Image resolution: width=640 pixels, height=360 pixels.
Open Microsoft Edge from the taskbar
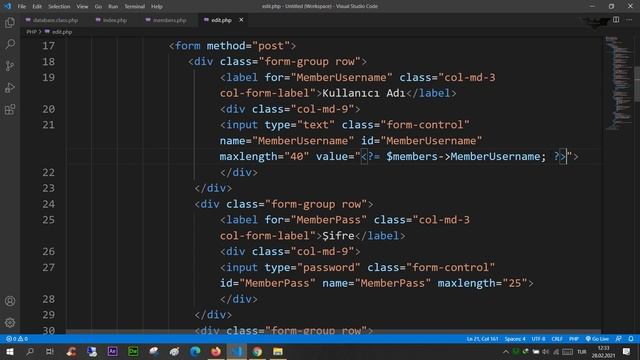click(195, 351)
